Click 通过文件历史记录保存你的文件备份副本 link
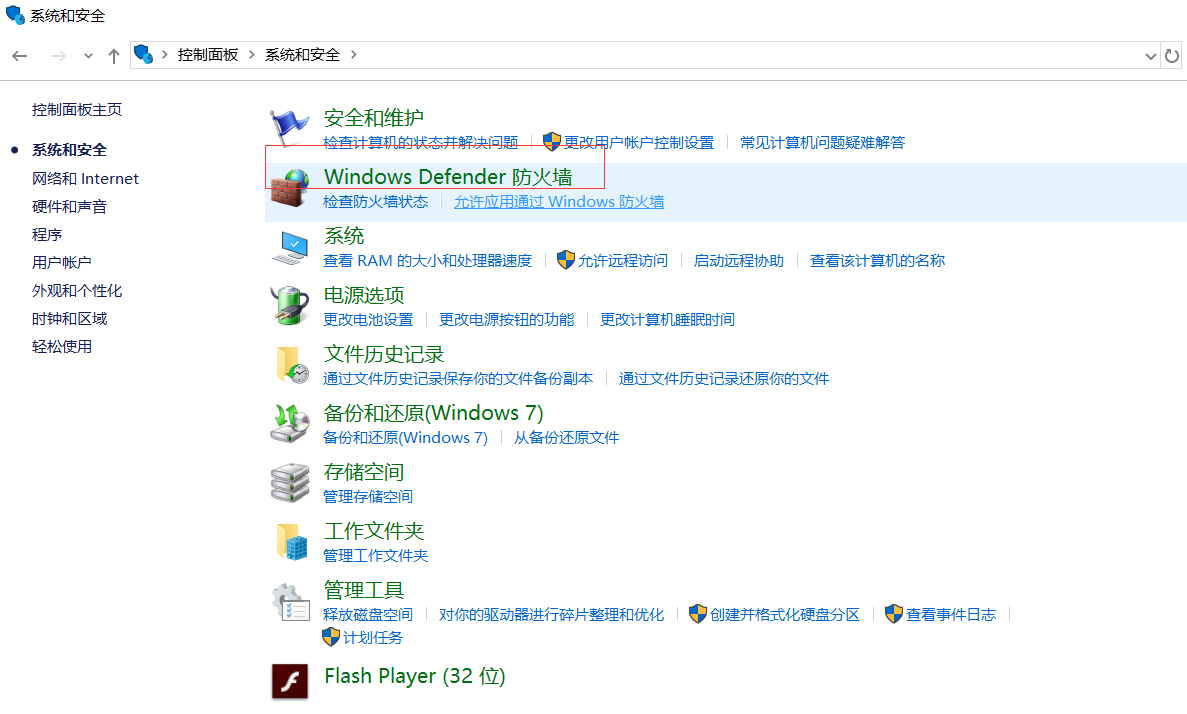 (458, 379)
